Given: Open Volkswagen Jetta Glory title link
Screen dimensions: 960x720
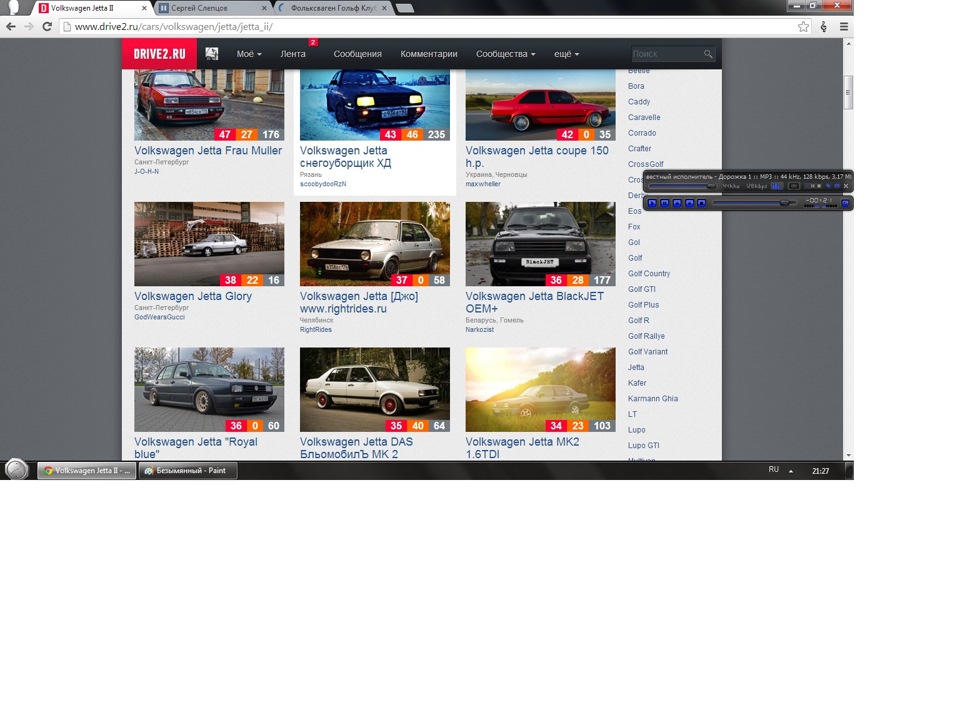Looking at the screenshot, I should [193, 296].
